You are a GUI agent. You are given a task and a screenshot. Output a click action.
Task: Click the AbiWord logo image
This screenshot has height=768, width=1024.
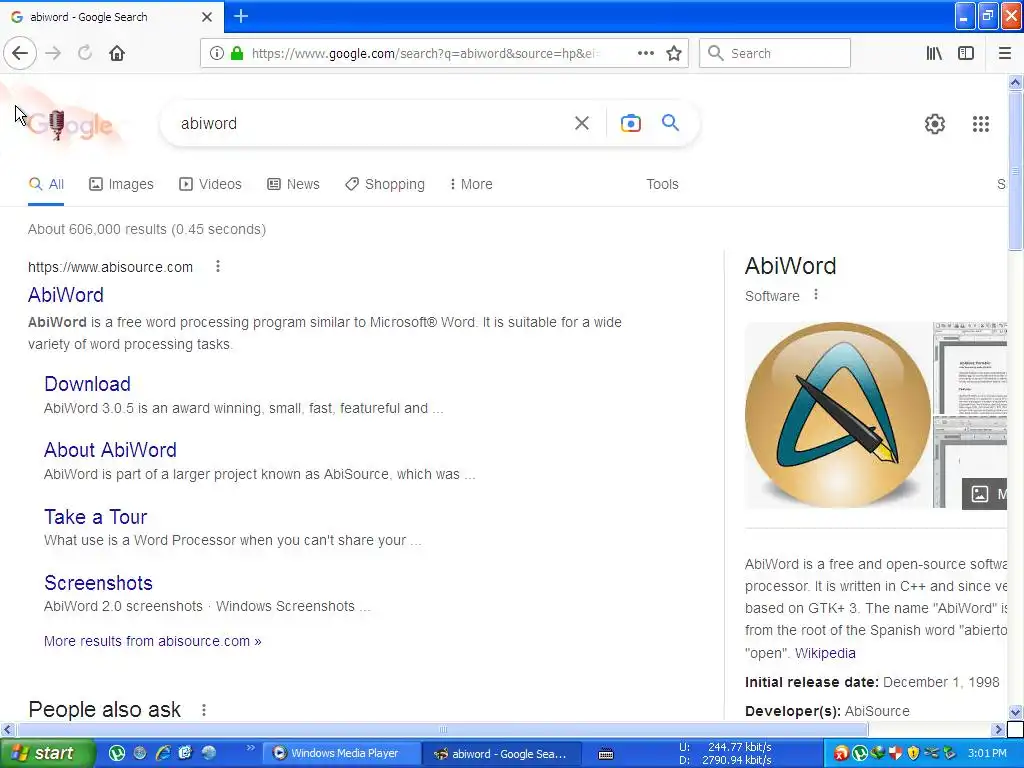pyautogui.click(x=838, y=415)
